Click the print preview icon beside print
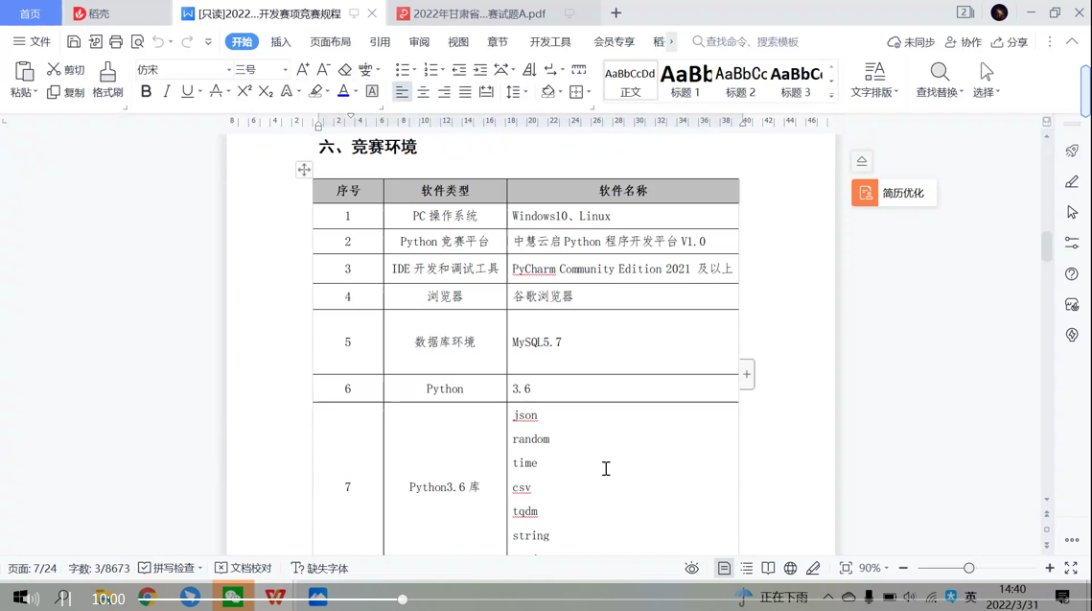This screenshot has width=1092, height=611. (x=137, y=42)
